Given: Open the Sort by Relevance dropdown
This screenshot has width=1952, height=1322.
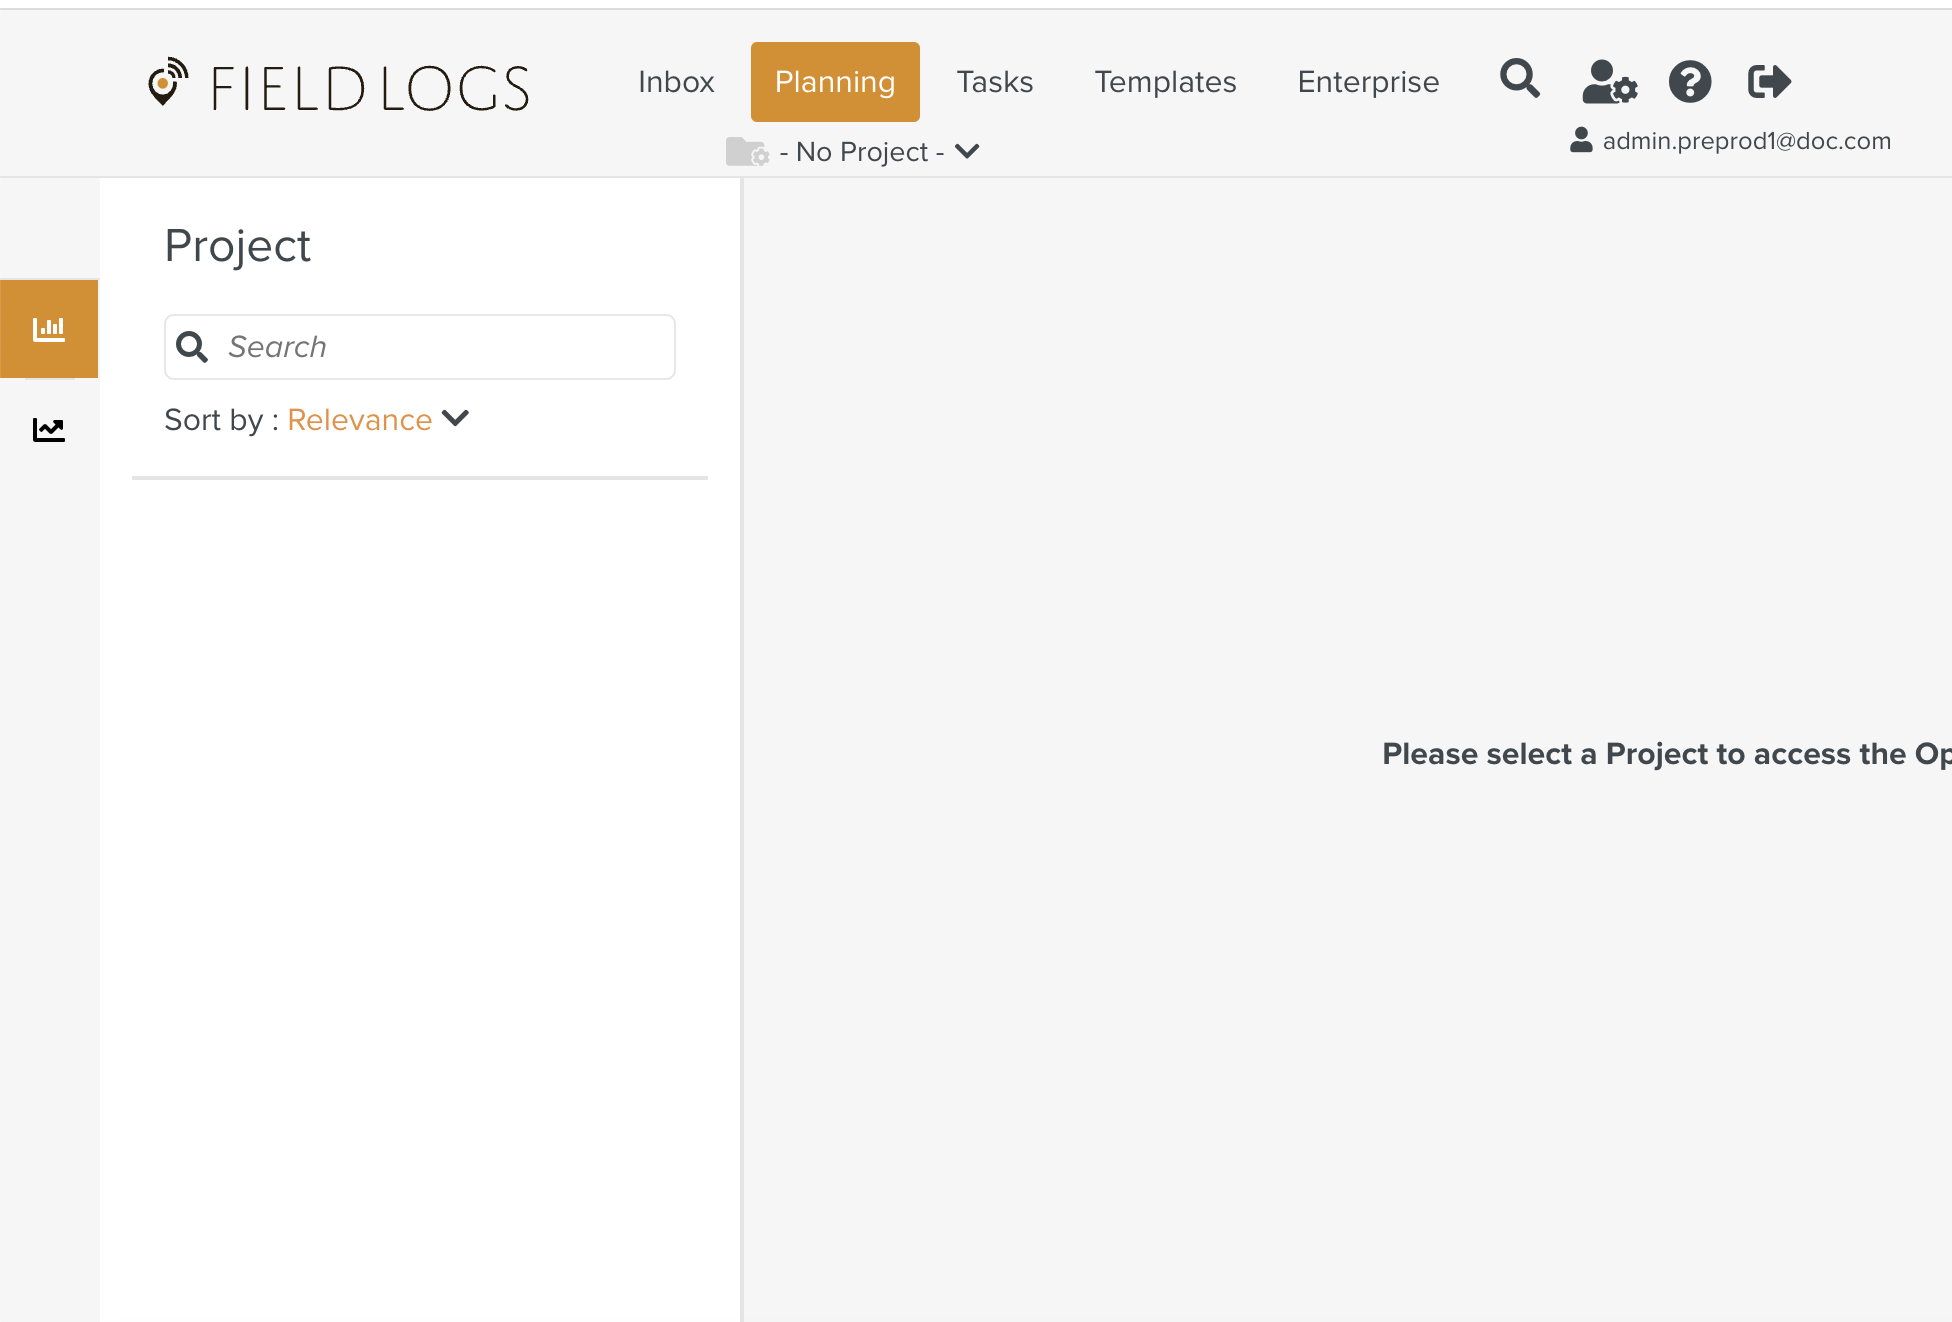Looking at the screenshot, I should [360, 420].
